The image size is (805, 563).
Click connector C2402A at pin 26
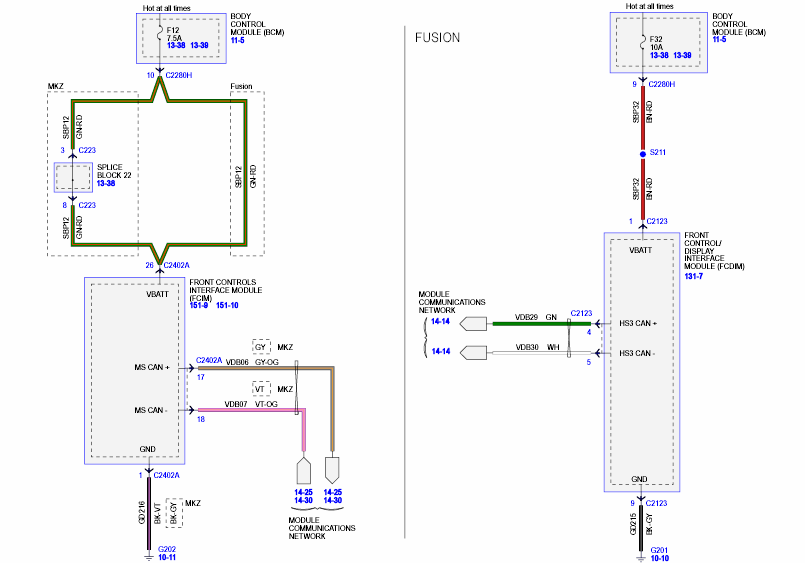[177, 265]
